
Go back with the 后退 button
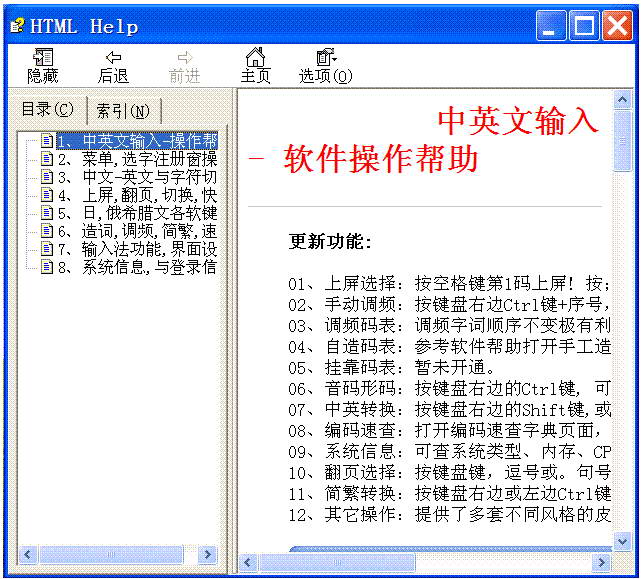click(113, 65)
